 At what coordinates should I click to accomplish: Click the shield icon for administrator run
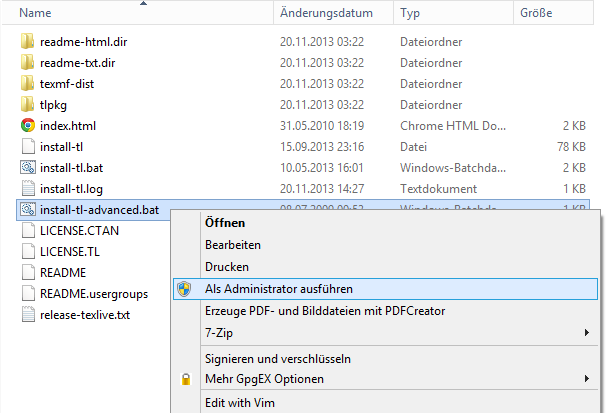pyautogui.click(x=184, y=289)
